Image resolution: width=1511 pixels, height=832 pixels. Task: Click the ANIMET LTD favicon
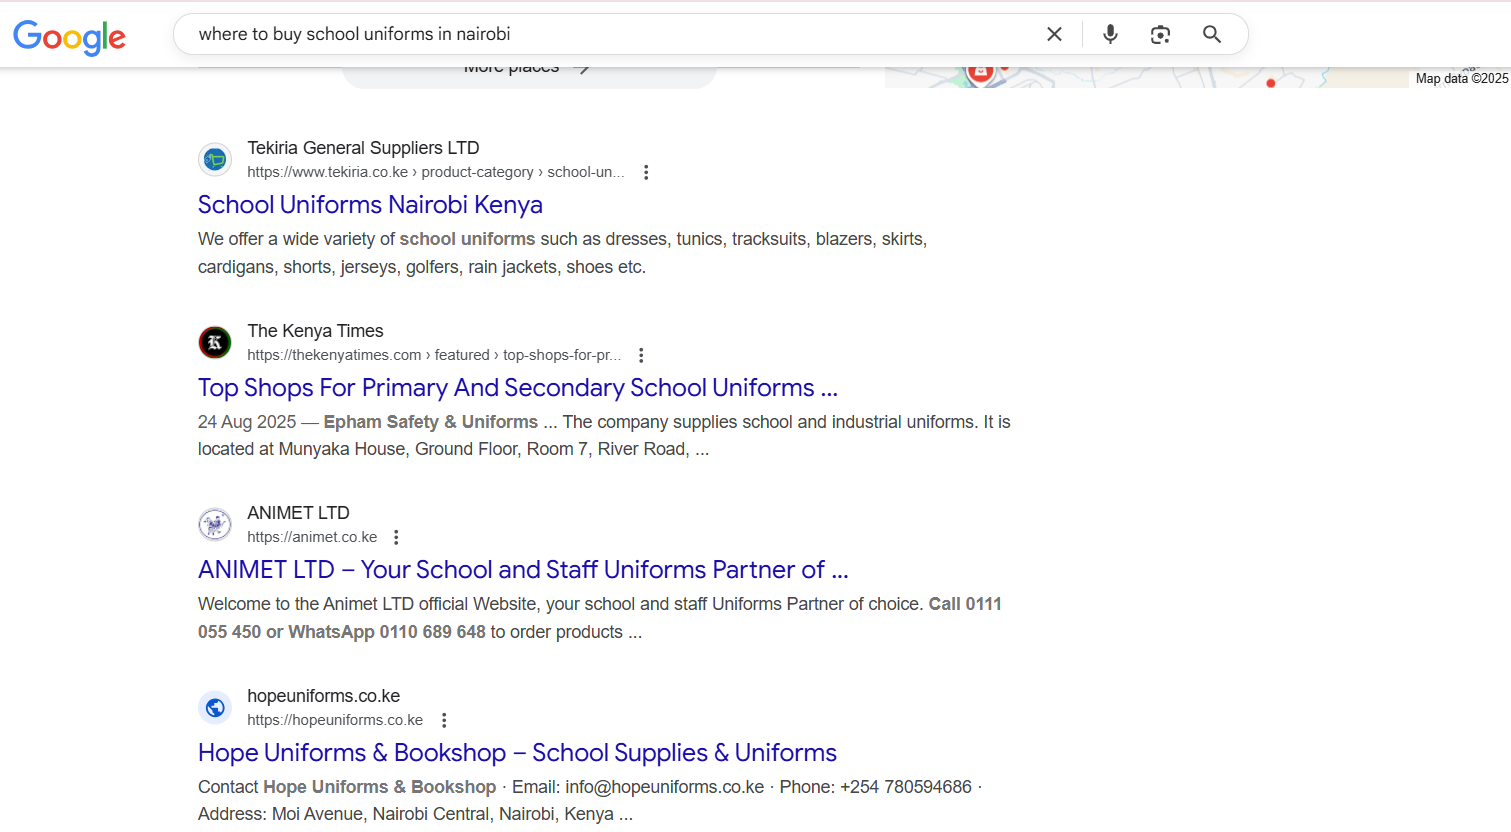[215, 525]
